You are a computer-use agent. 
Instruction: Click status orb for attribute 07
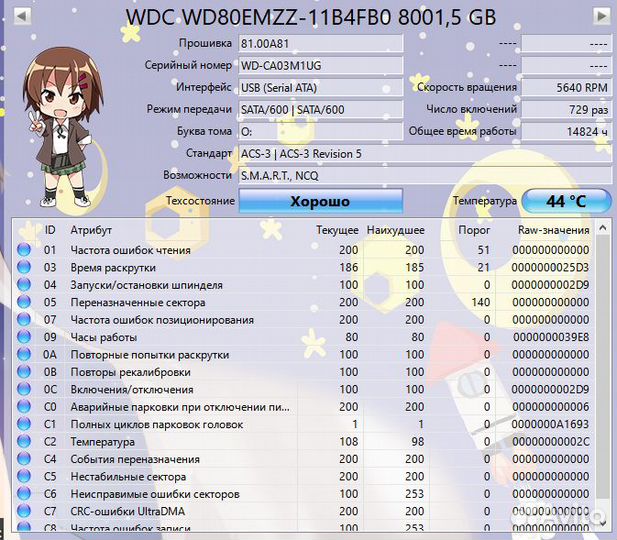coord(24,320)
